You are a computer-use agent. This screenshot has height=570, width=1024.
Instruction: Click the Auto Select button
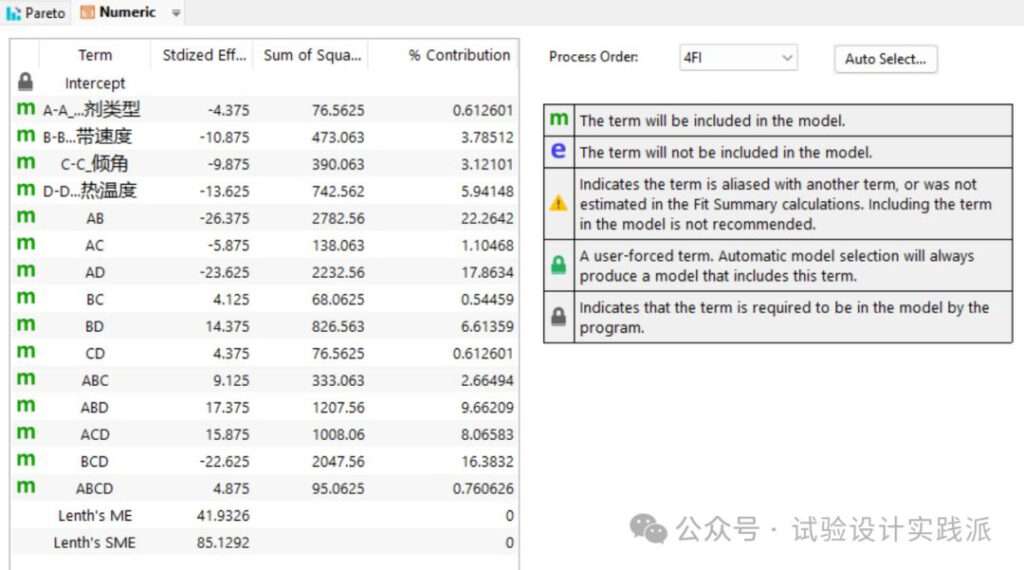[x=886, y=59]
